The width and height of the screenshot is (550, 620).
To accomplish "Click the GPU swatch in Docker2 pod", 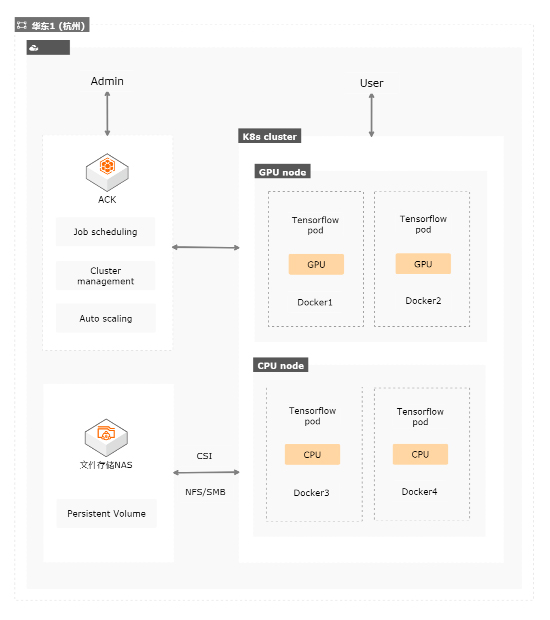I will 423,264.
